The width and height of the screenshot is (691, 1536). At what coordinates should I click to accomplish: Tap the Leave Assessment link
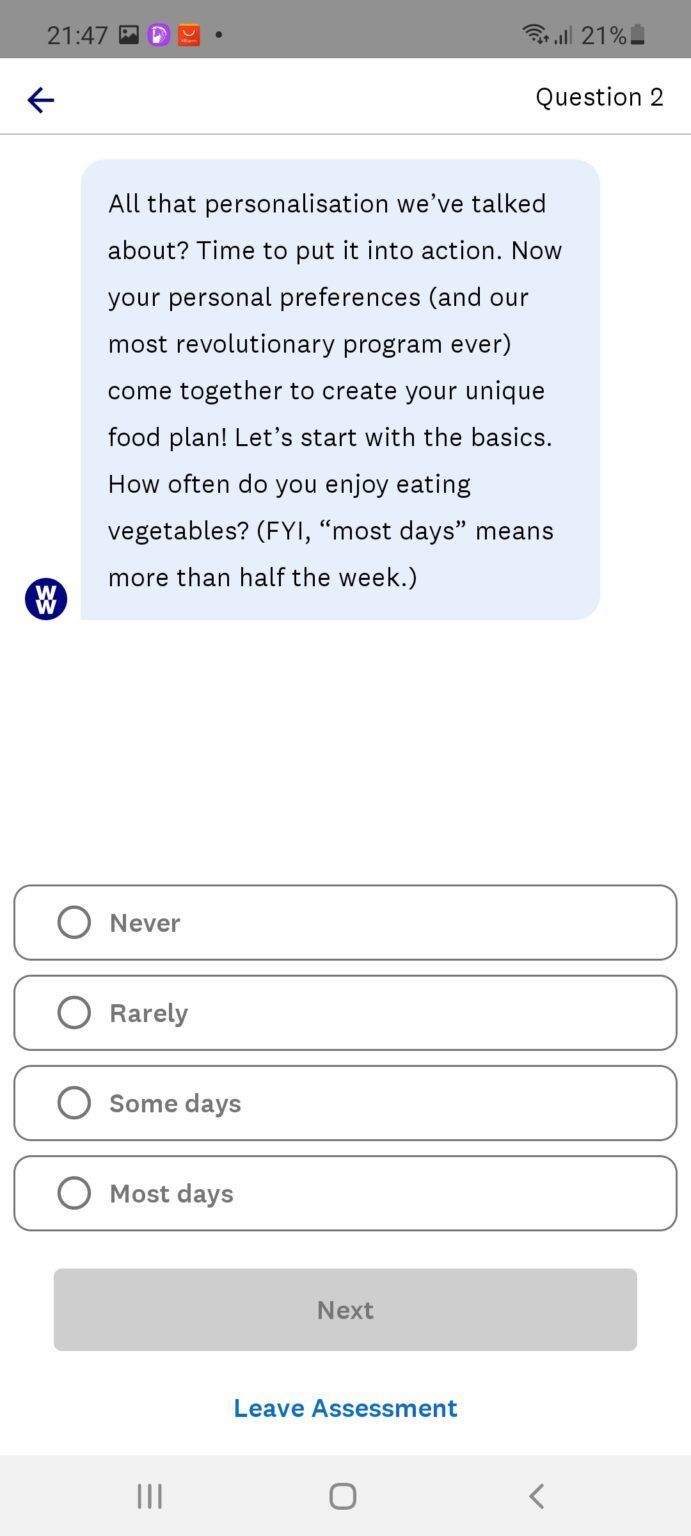coord(345,1407)
